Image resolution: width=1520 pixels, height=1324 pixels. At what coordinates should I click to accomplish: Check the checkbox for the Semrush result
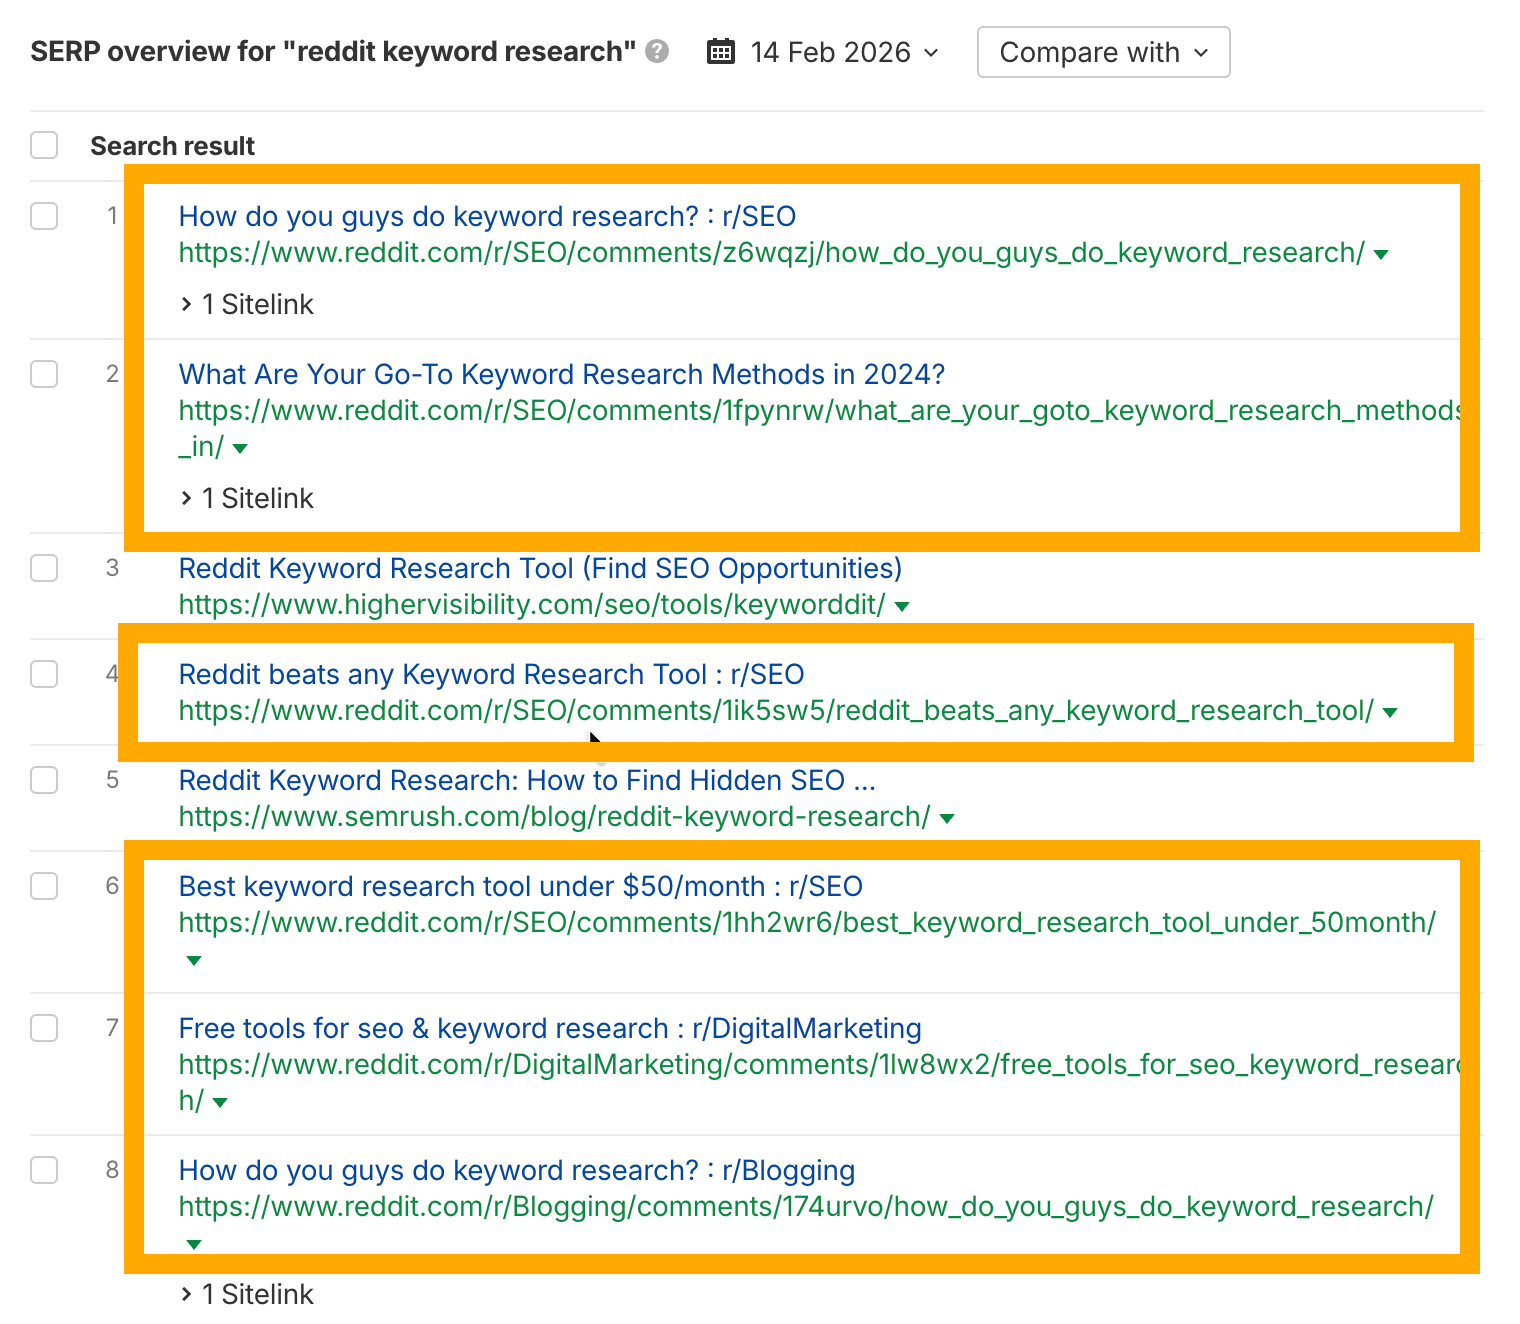click(44, 780)
